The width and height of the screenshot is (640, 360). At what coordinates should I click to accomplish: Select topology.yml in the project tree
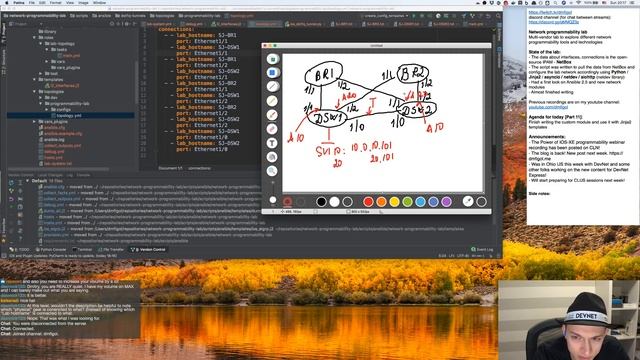click(69, 116)
